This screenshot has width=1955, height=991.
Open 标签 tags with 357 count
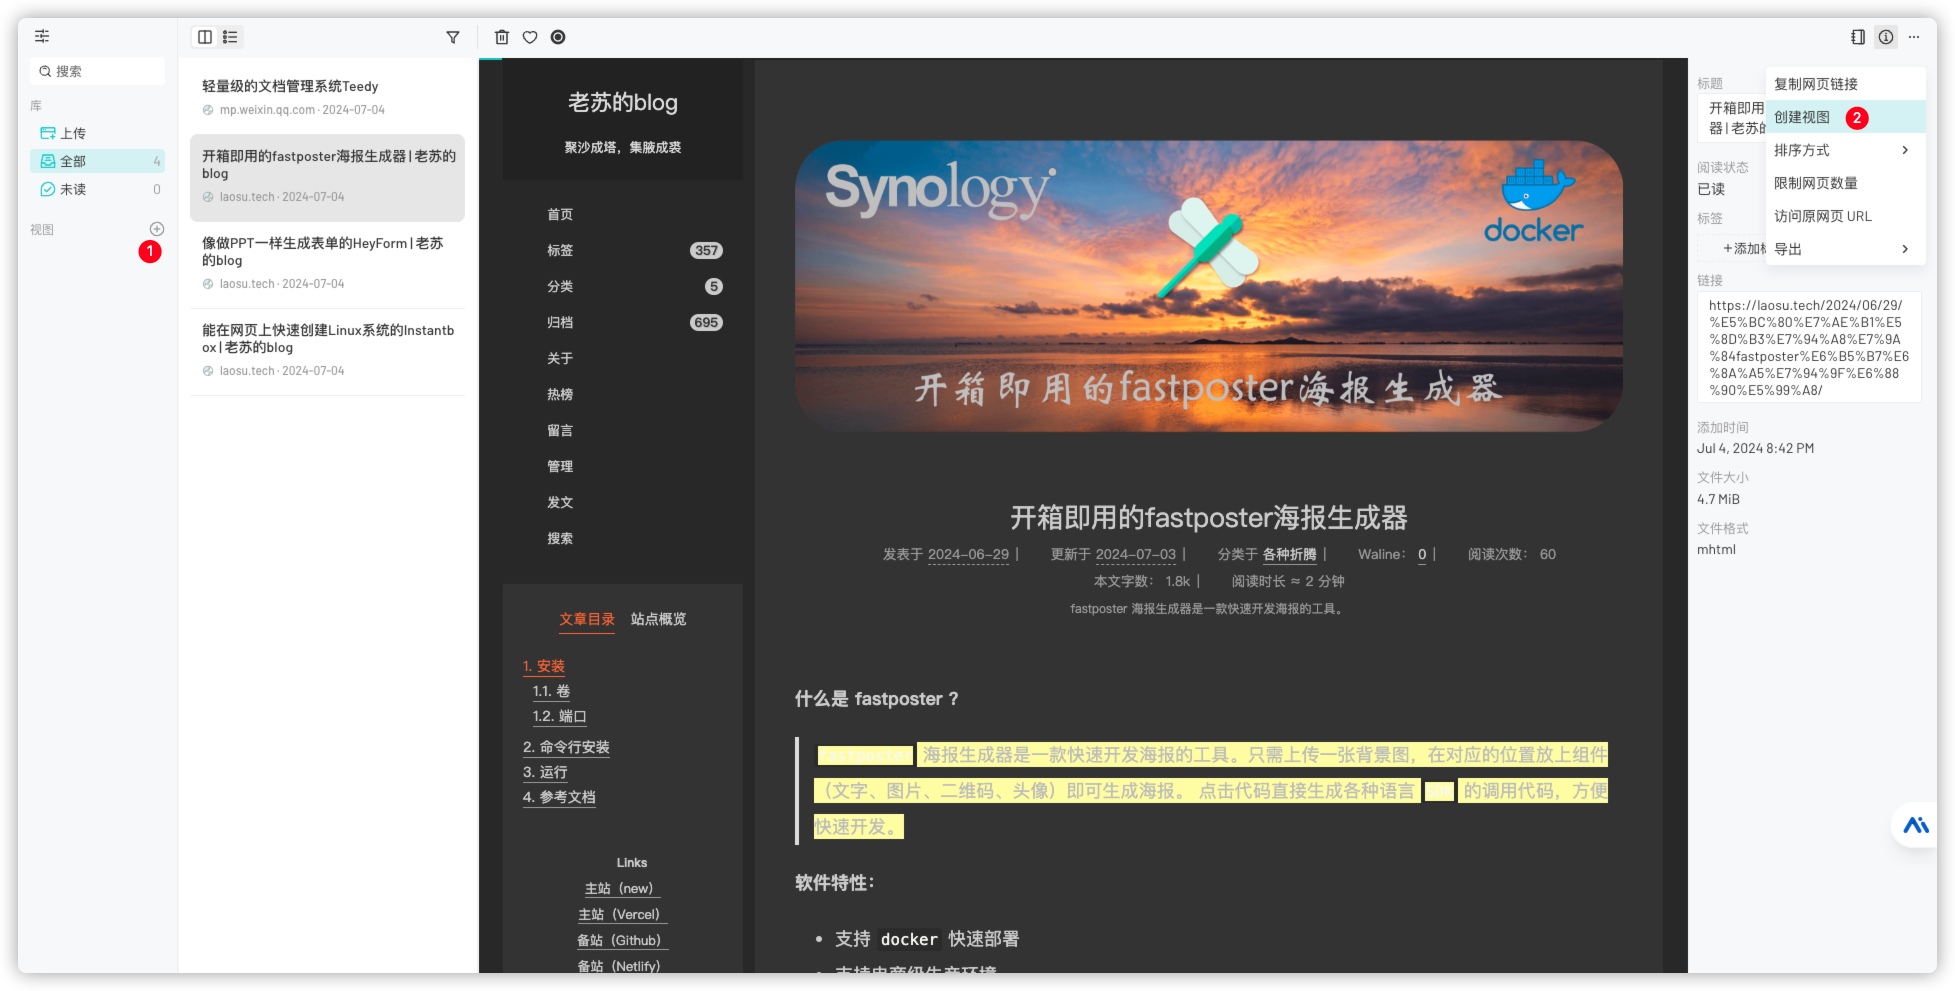(622, 251)
